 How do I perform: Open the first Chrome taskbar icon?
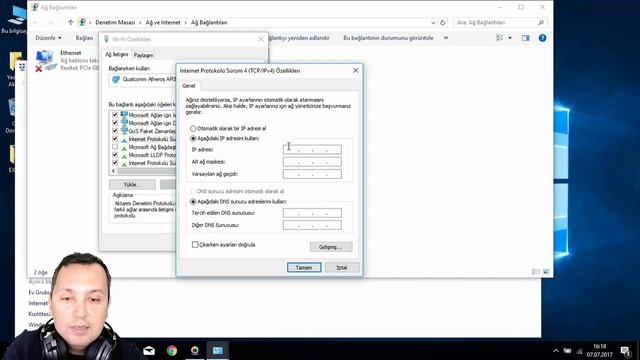172,350
